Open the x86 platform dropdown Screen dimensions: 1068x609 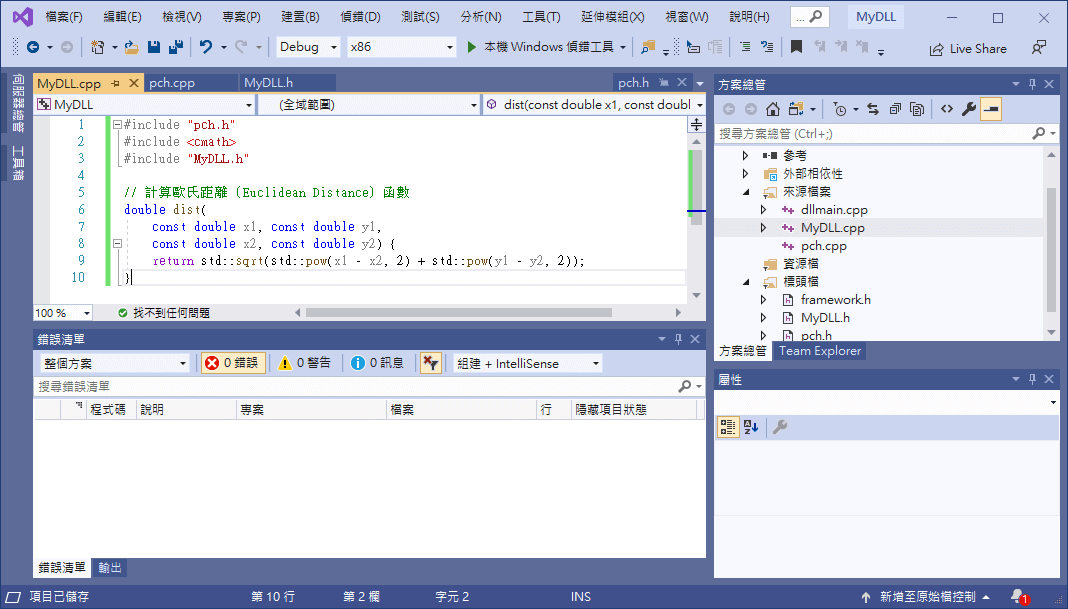[401, 47]
